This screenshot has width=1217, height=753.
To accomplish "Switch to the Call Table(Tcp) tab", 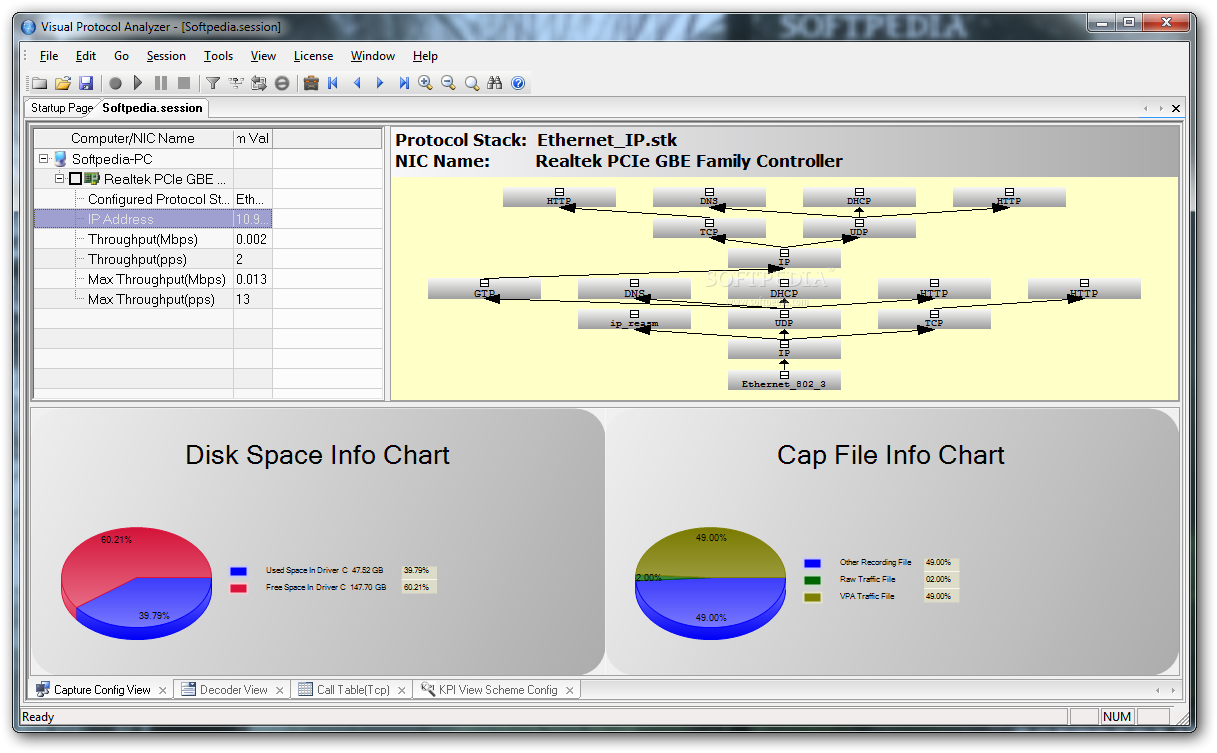I will coord(352,689).
